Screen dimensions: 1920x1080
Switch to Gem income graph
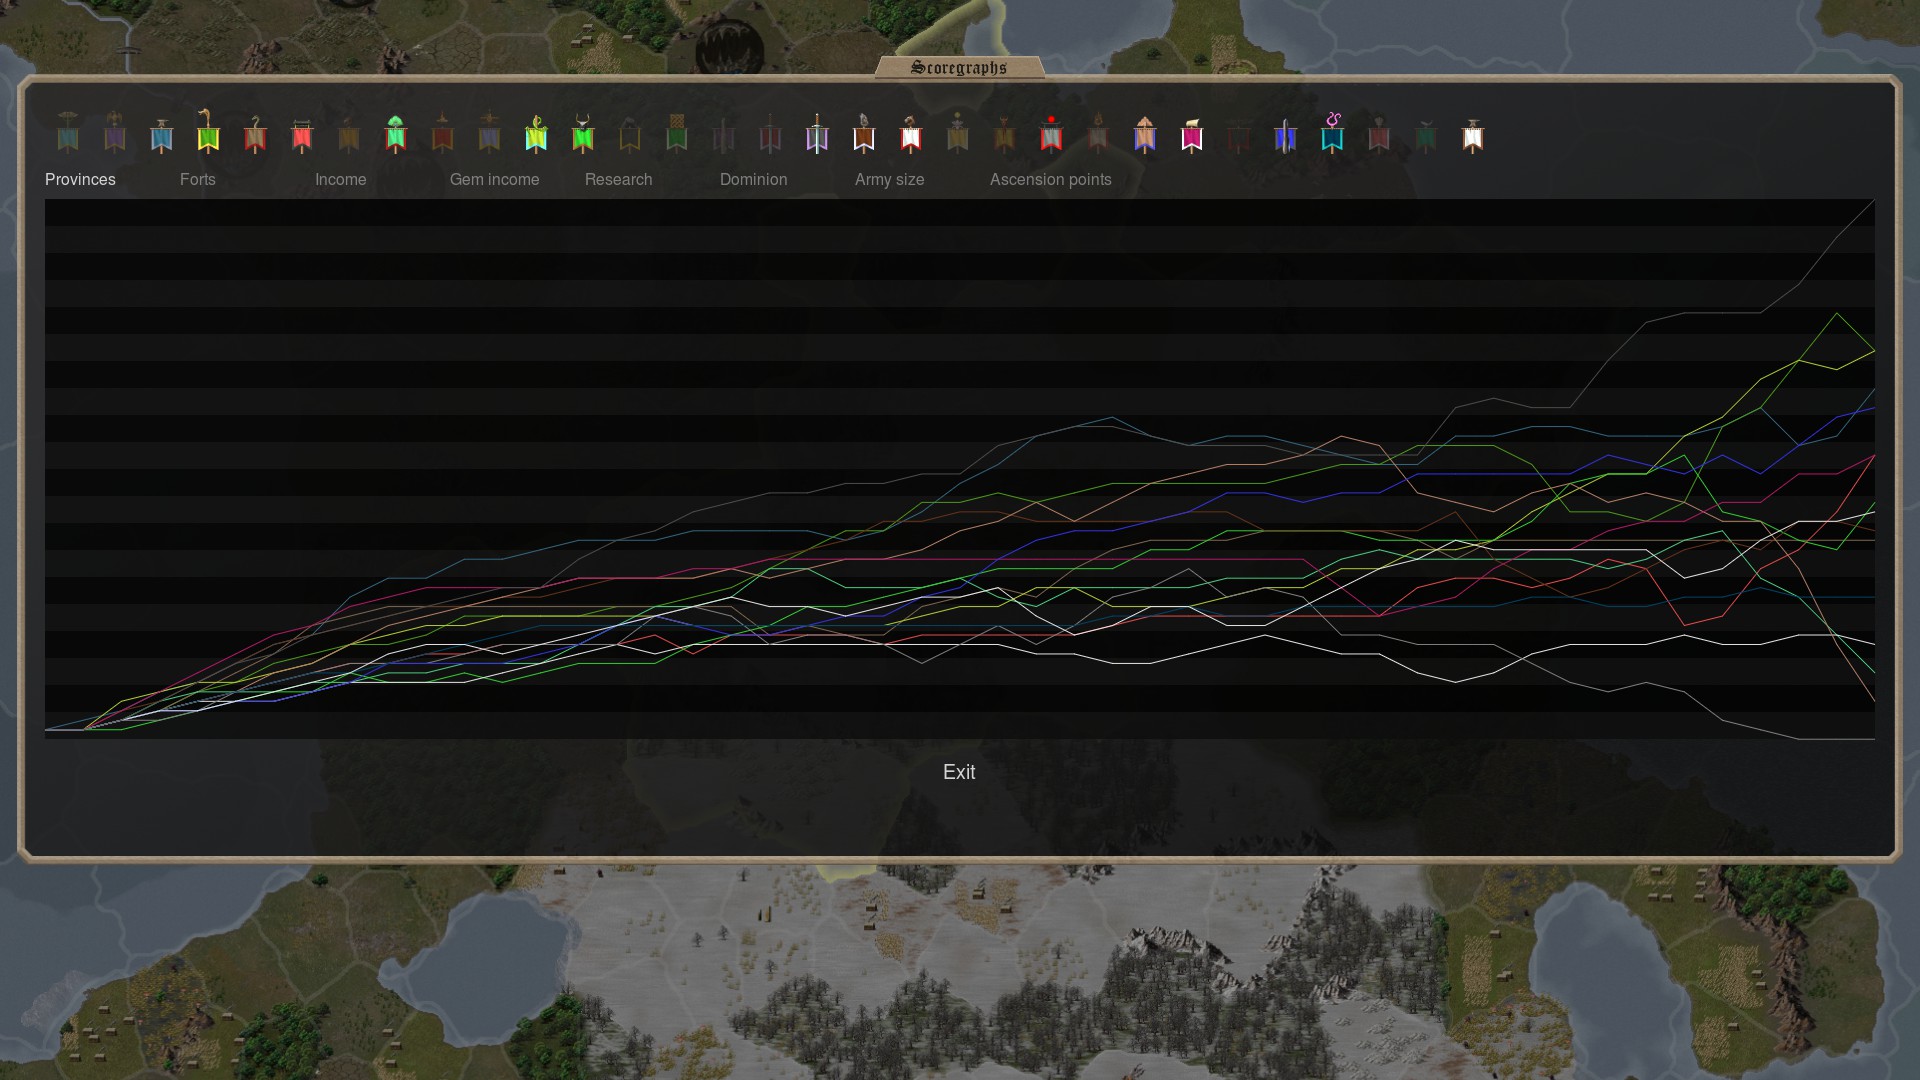[495, 180]
